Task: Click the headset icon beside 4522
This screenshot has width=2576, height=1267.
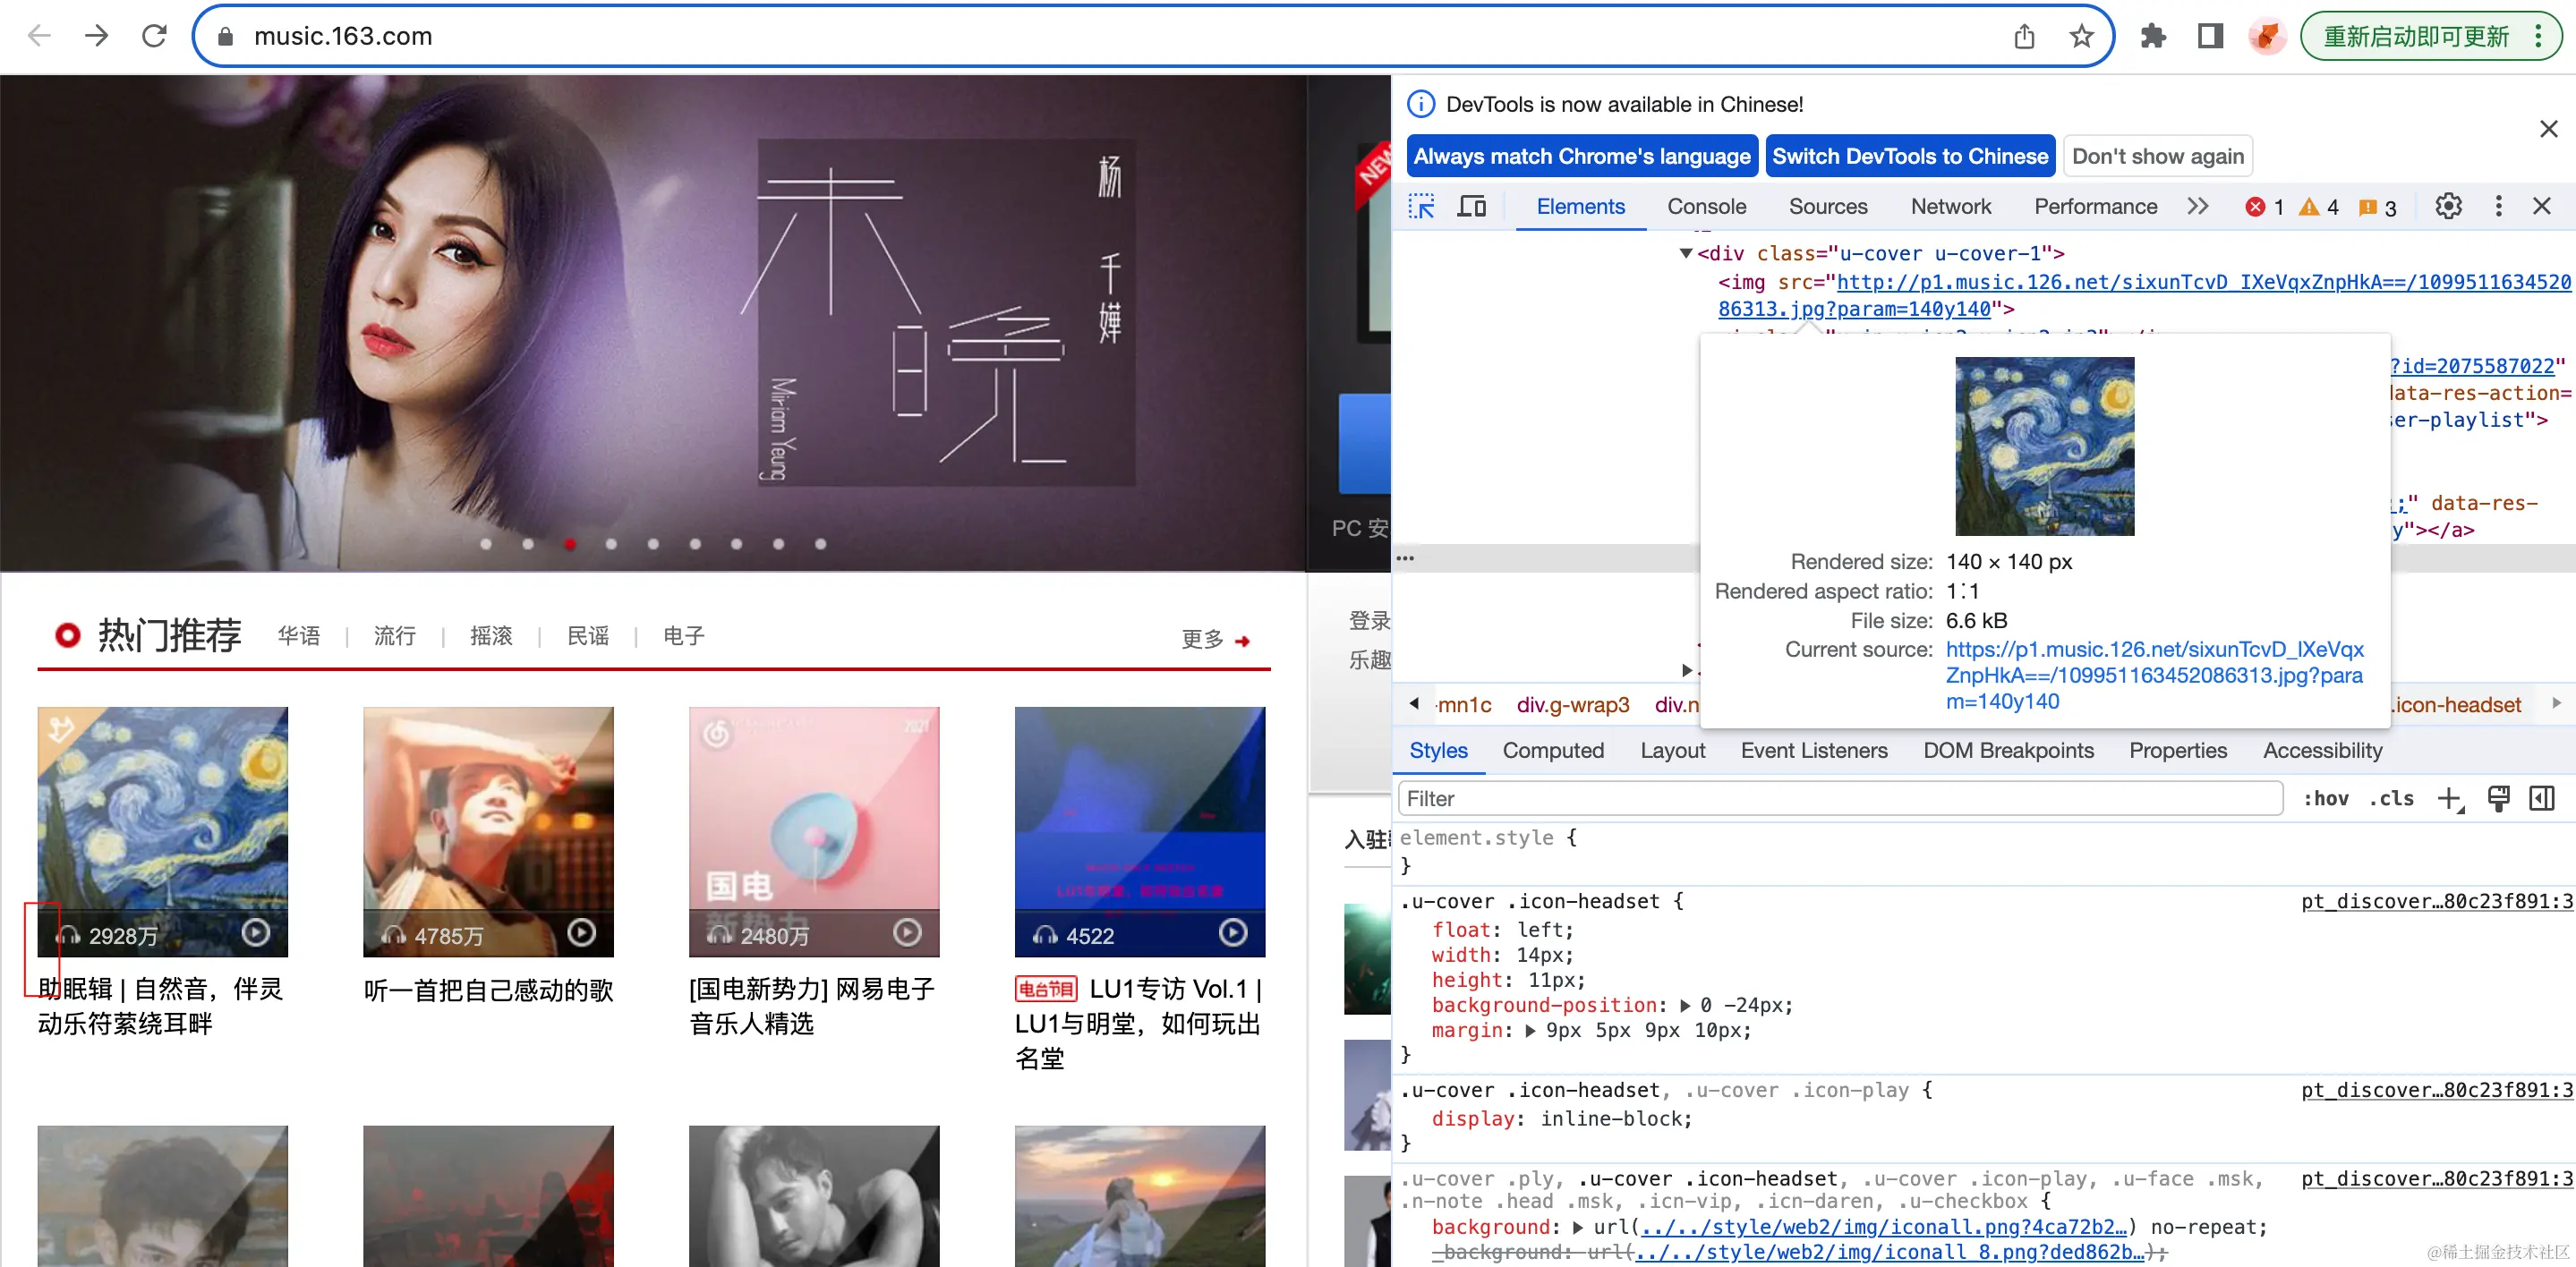Action: pyautogui.click(x=1045, y=935)
